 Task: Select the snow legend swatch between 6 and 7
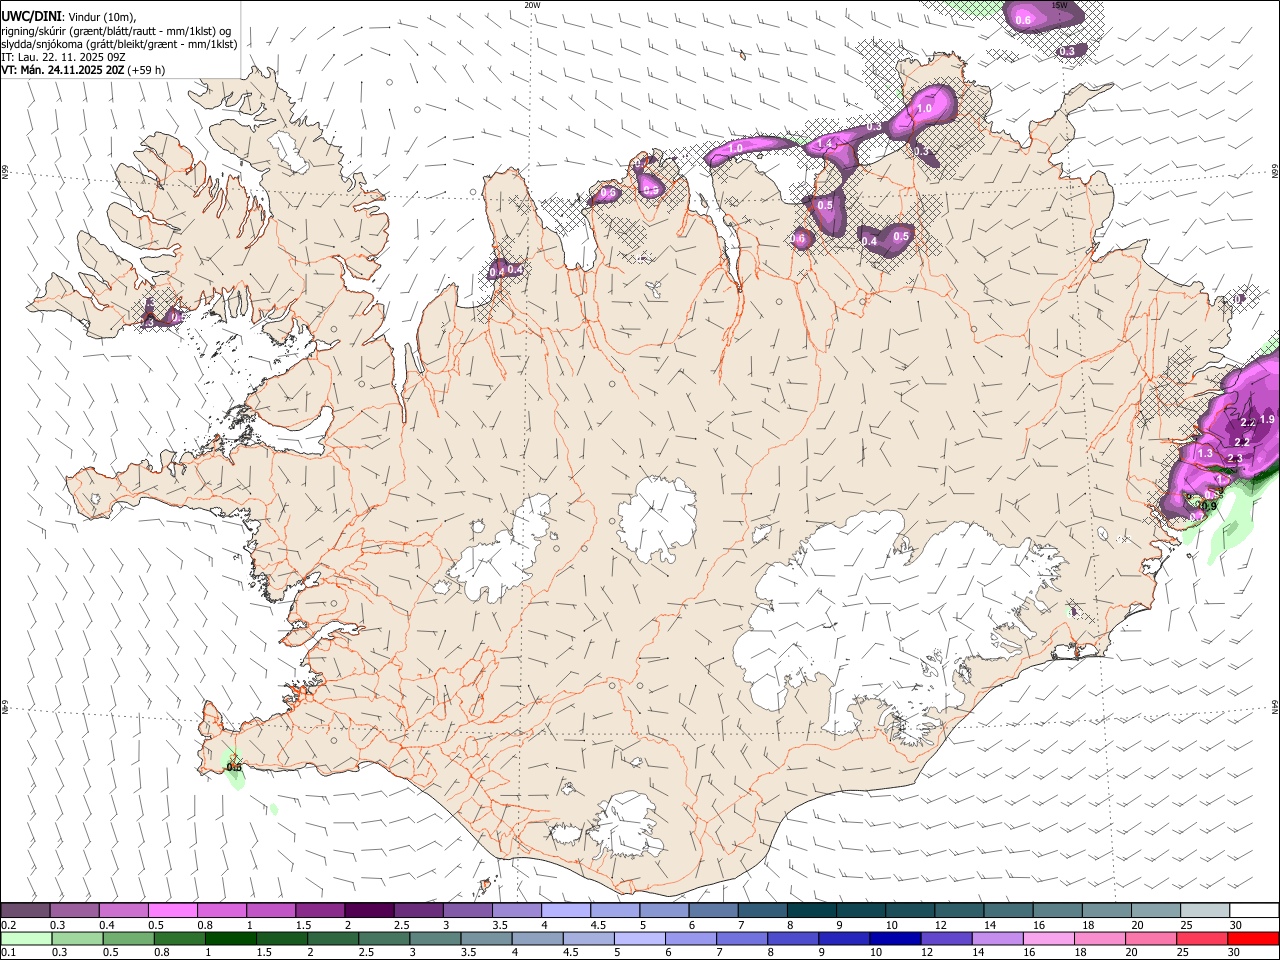(714, 910)
